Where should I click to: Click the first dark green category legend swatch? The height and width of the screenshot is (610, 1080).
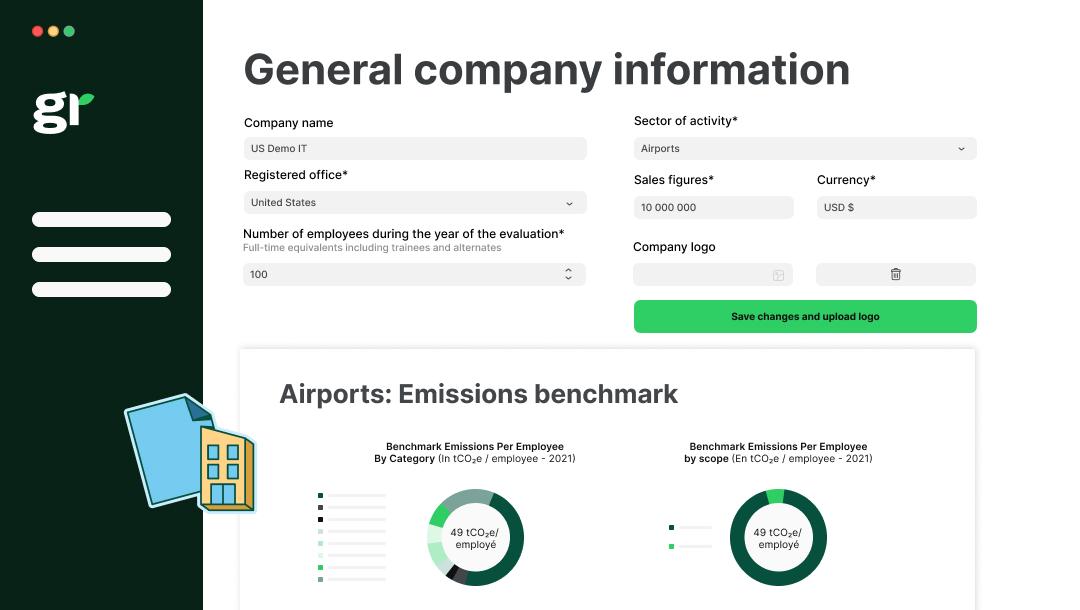click(320, 495)
